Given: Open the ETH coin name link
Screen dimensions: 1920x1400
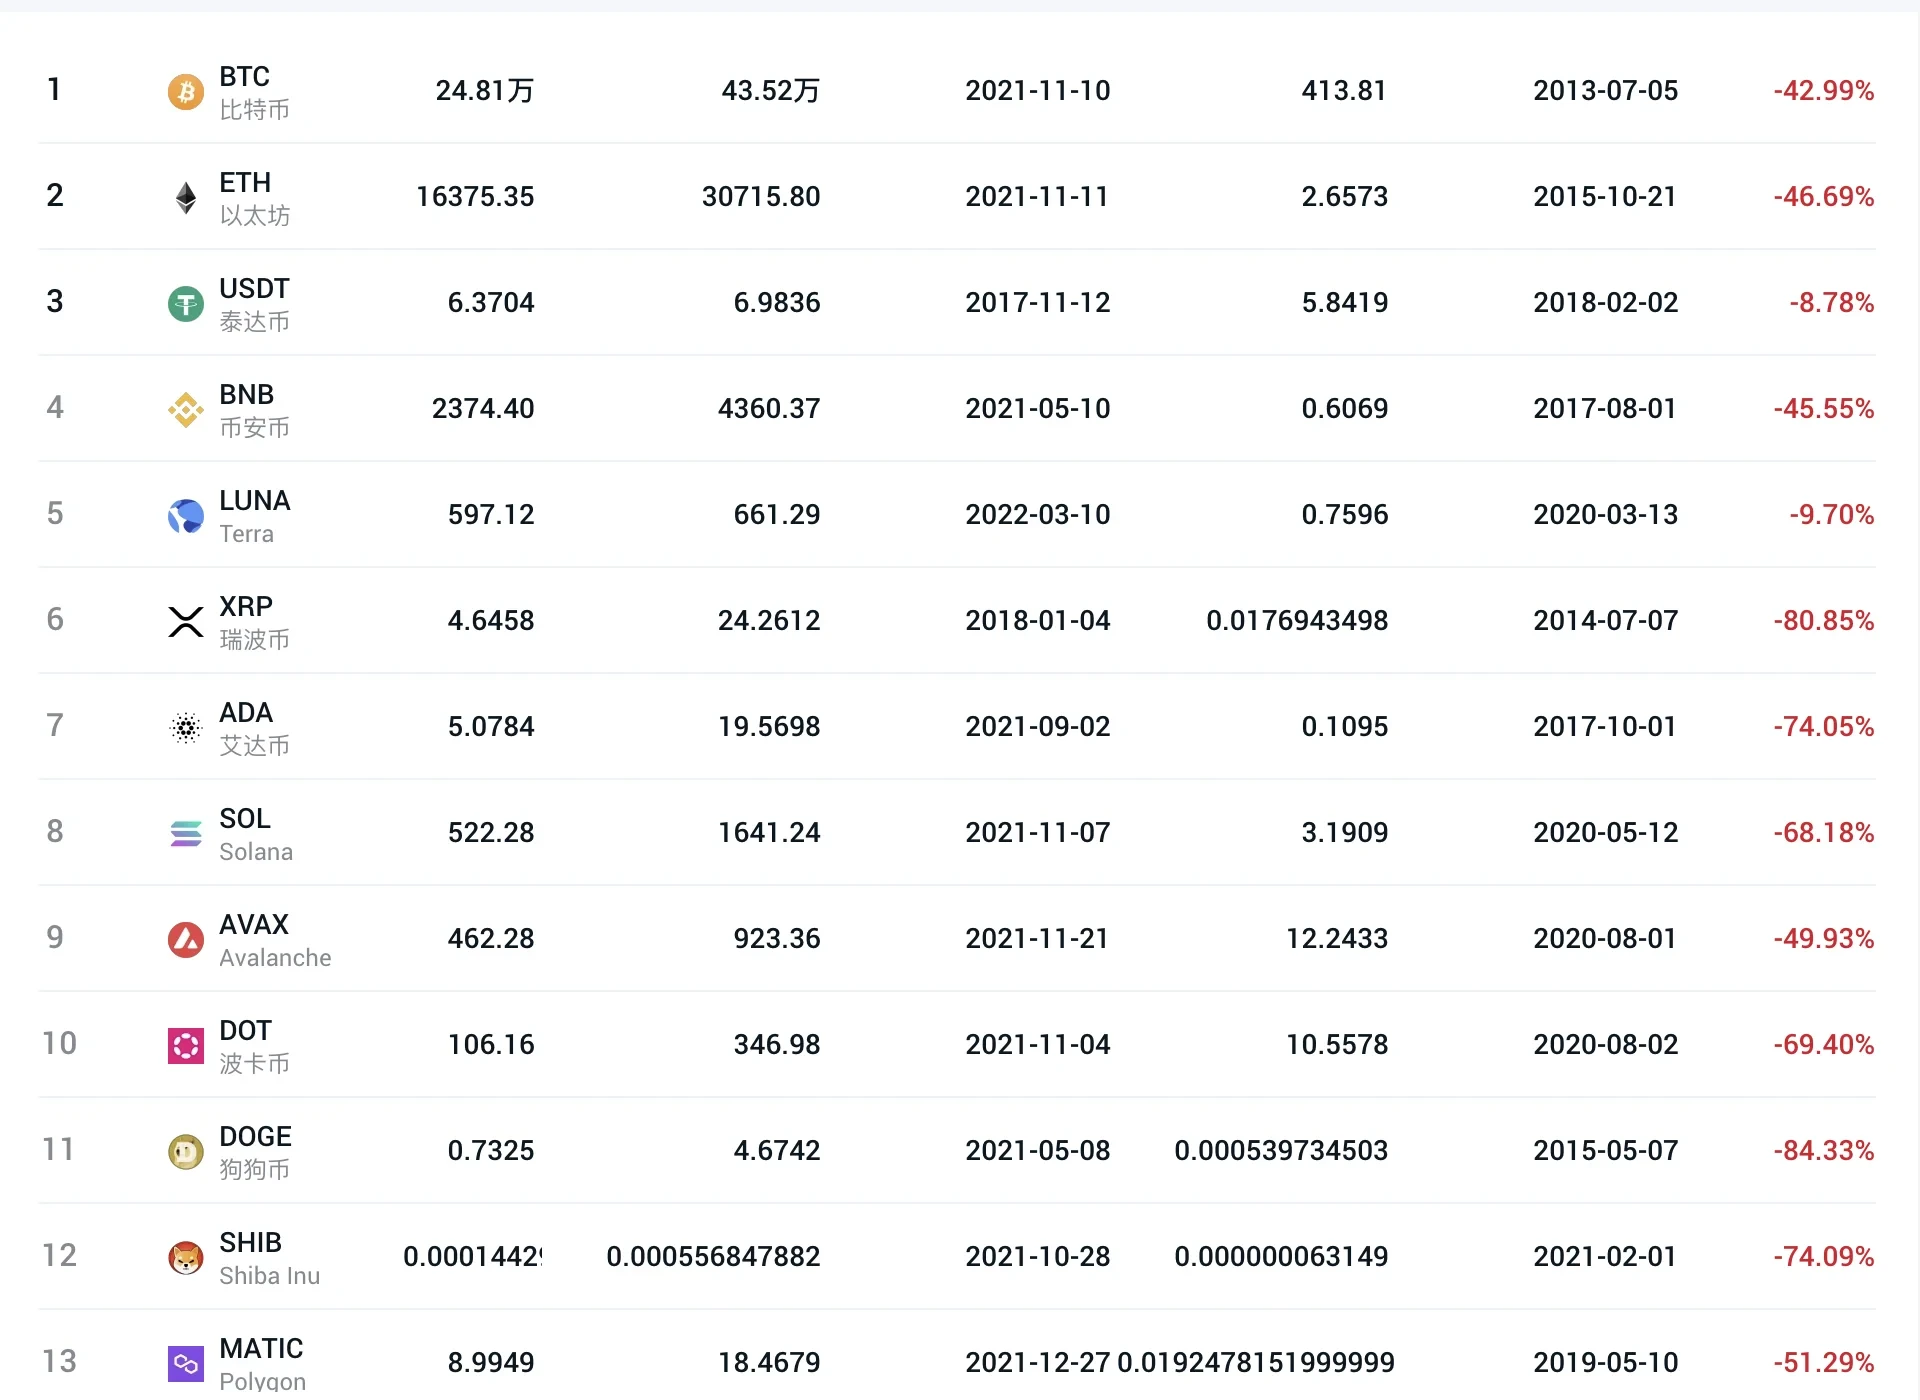Looking at the screenshot, I should point(245,183).
